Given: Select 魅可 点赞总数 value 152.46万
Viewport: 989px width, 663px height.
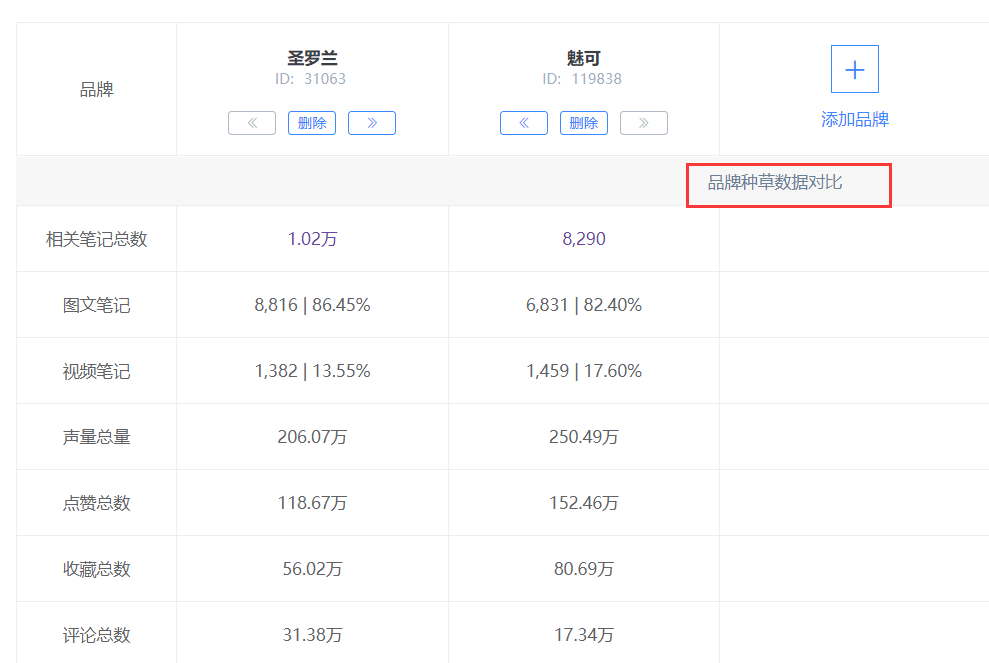Looking at the screenshot, I should 584,503.
